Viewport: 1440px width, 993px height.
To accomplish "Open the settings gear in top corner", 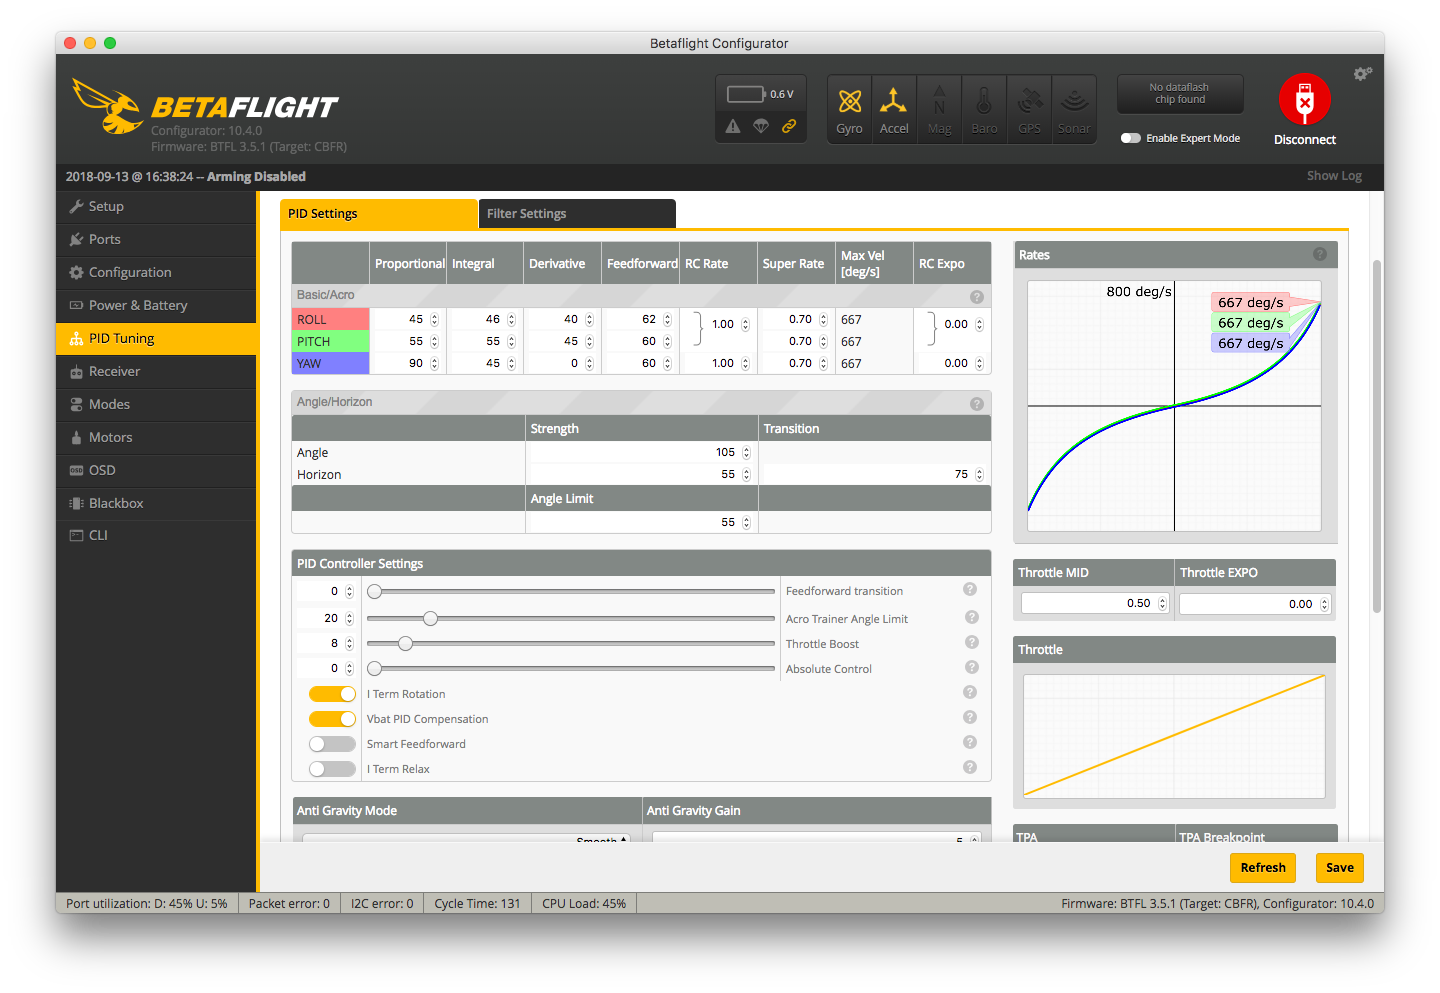I will (x=1362, y=74).
